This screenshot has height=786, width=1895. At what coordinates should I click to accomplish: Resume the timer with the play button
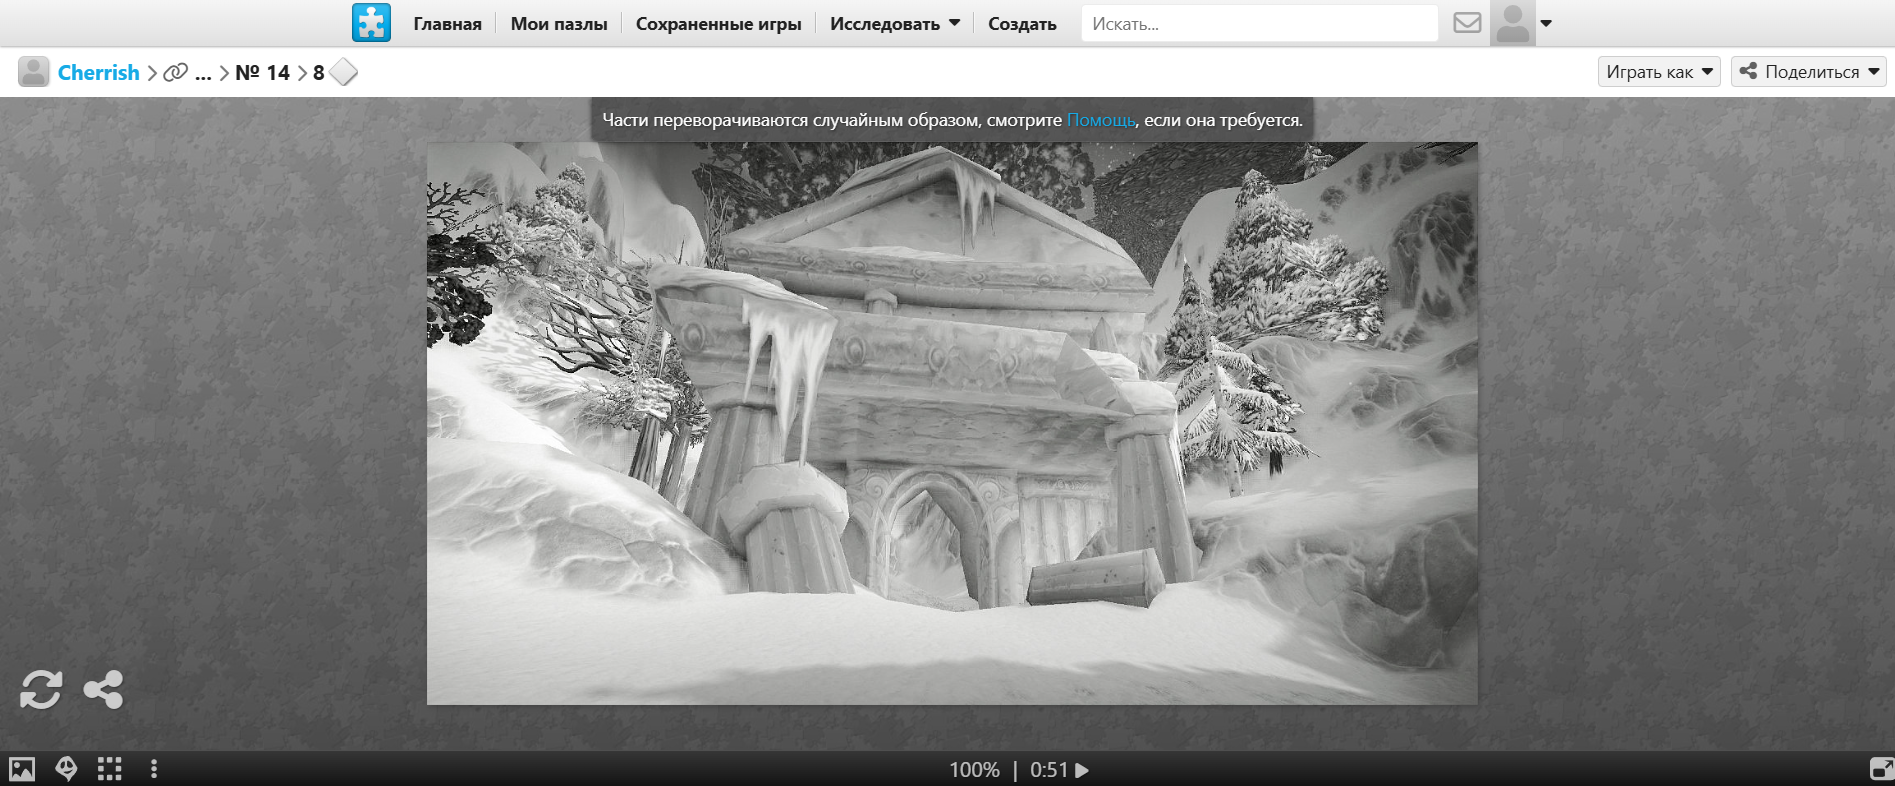tap(1082, 770)
